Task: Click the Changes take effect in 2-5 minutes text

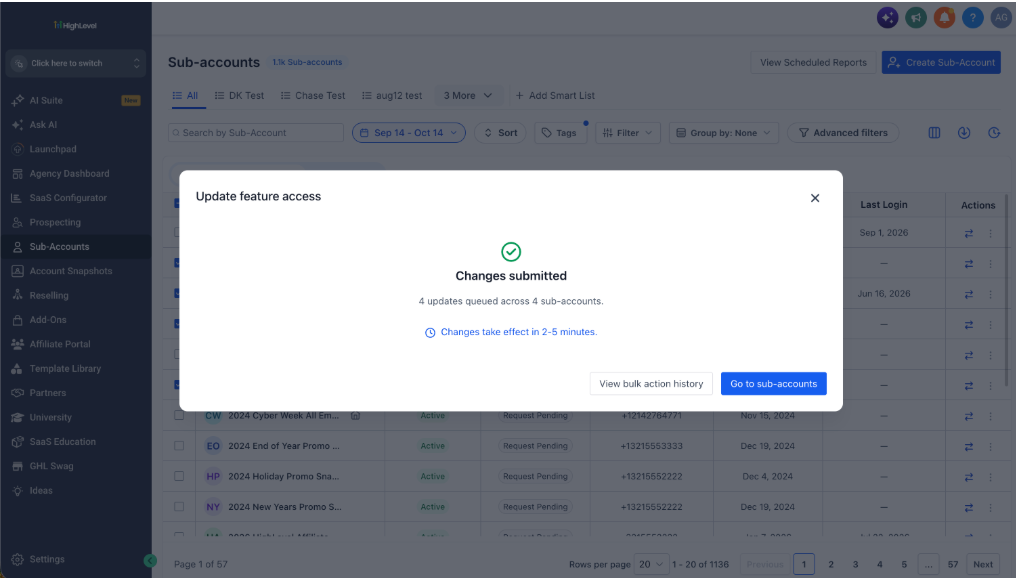Action: point(519,332)
